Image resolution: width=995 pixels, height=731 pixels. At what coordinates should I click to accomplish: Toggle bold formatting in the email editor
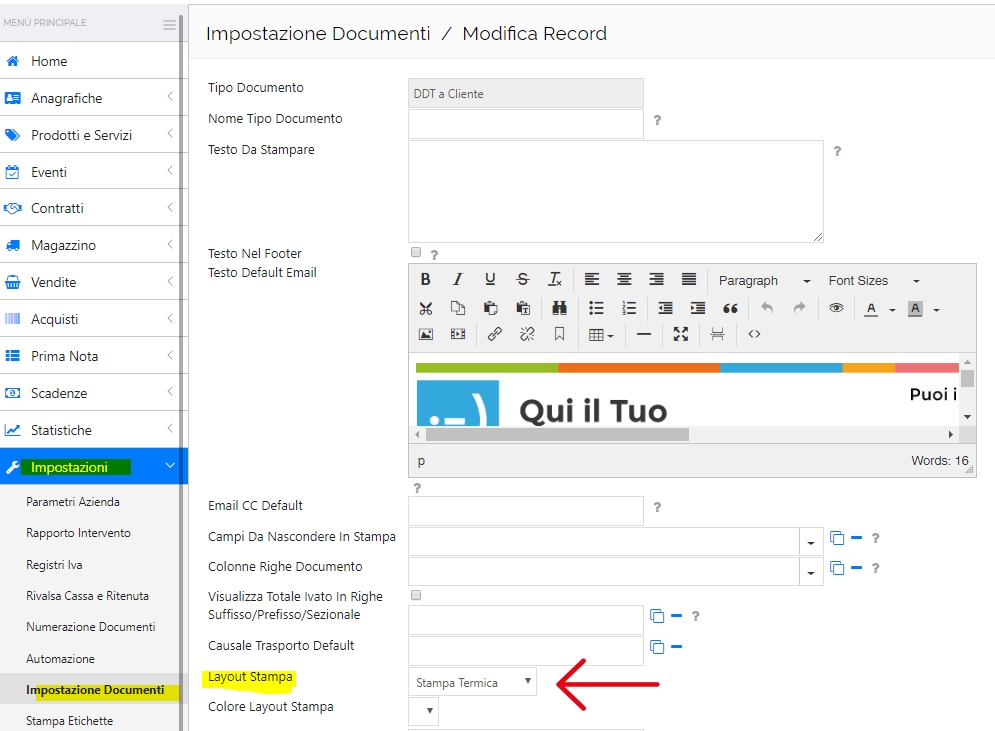click(x=425, y=279)
